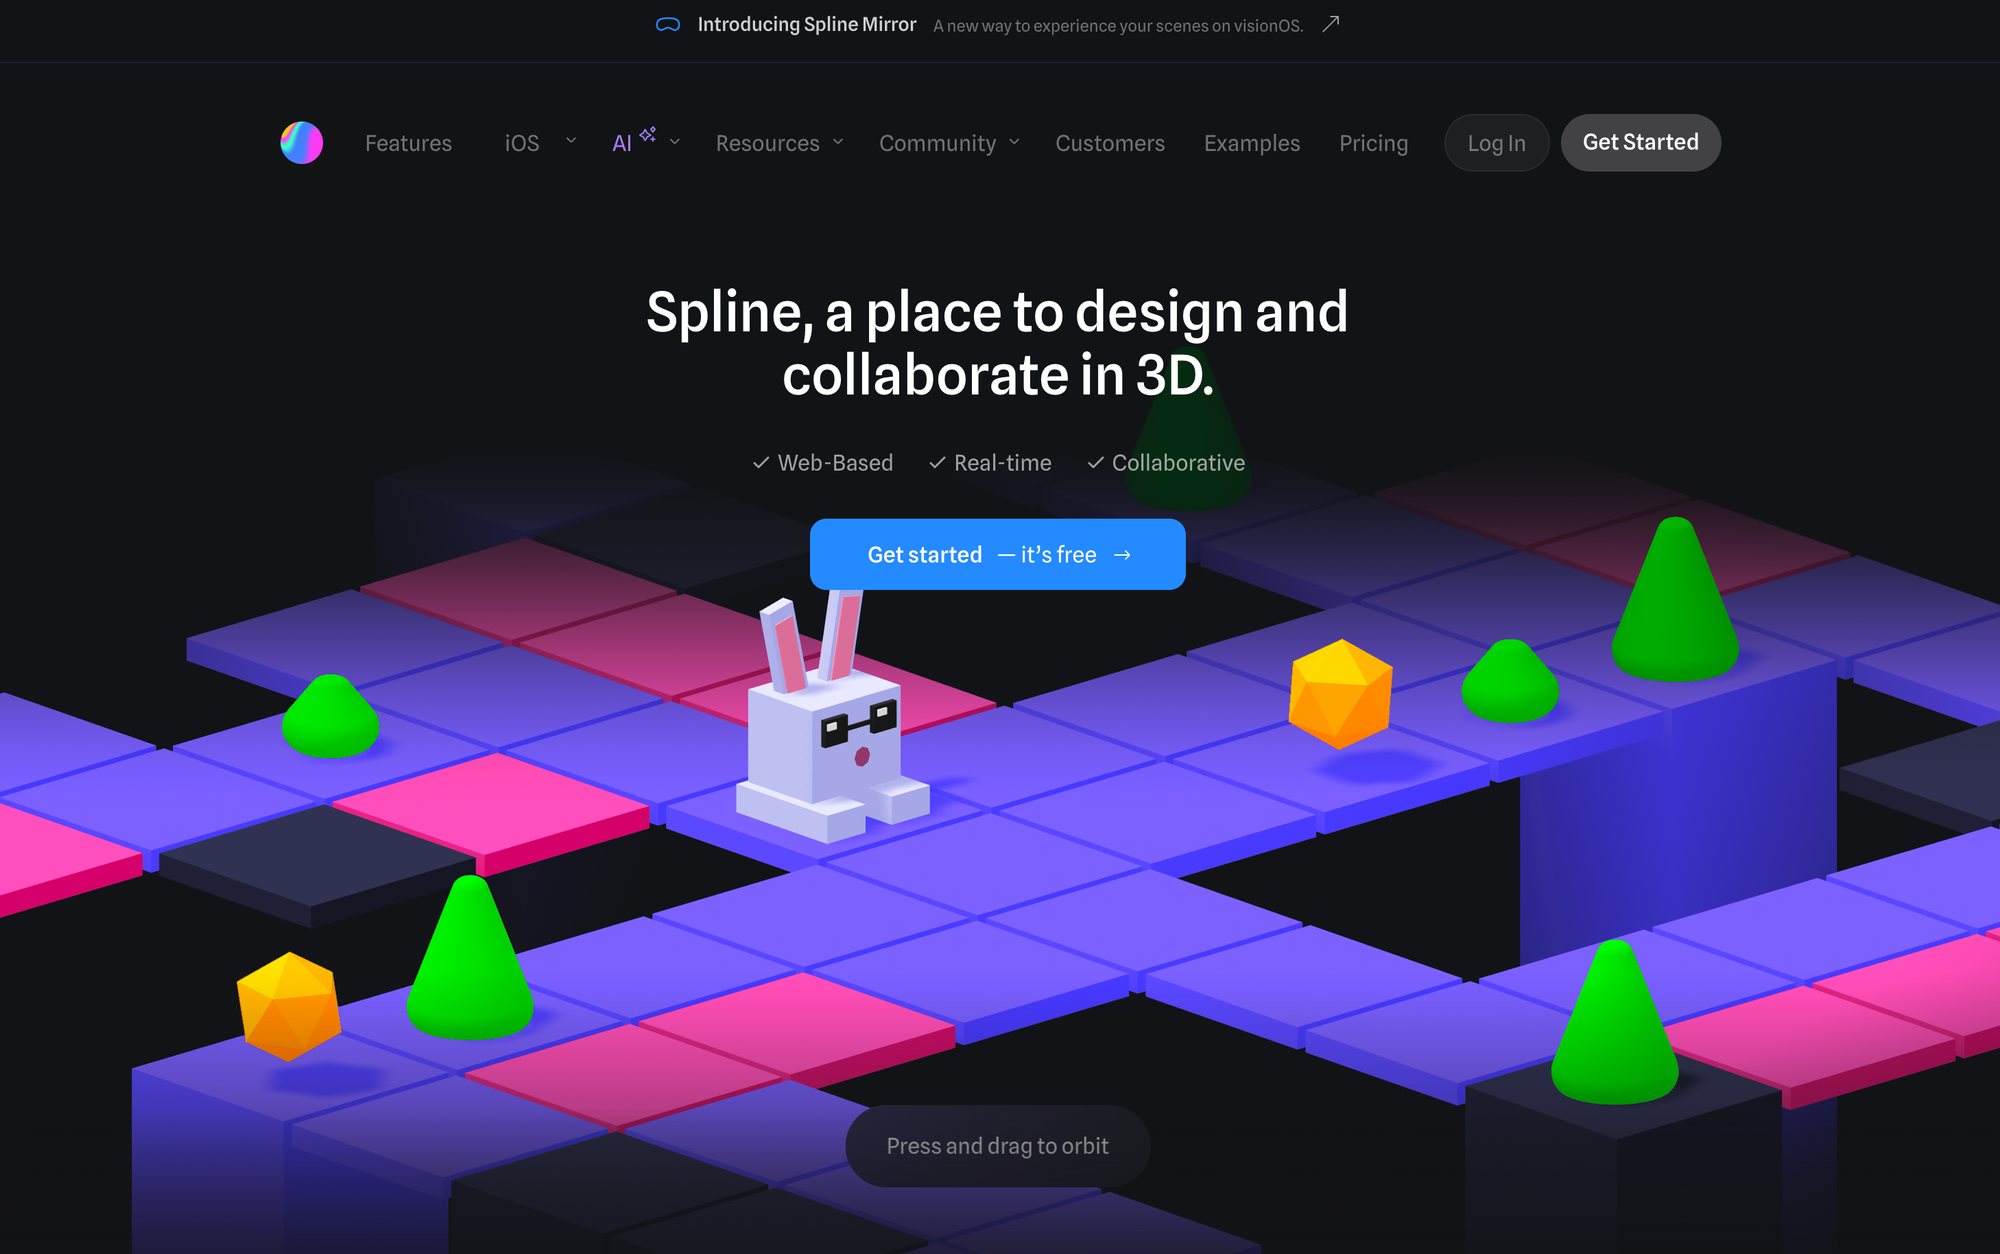This screenshot has height=1254, width=2000.
Task: Click the iOS menu icon
Action: click(x=570, y=142)
